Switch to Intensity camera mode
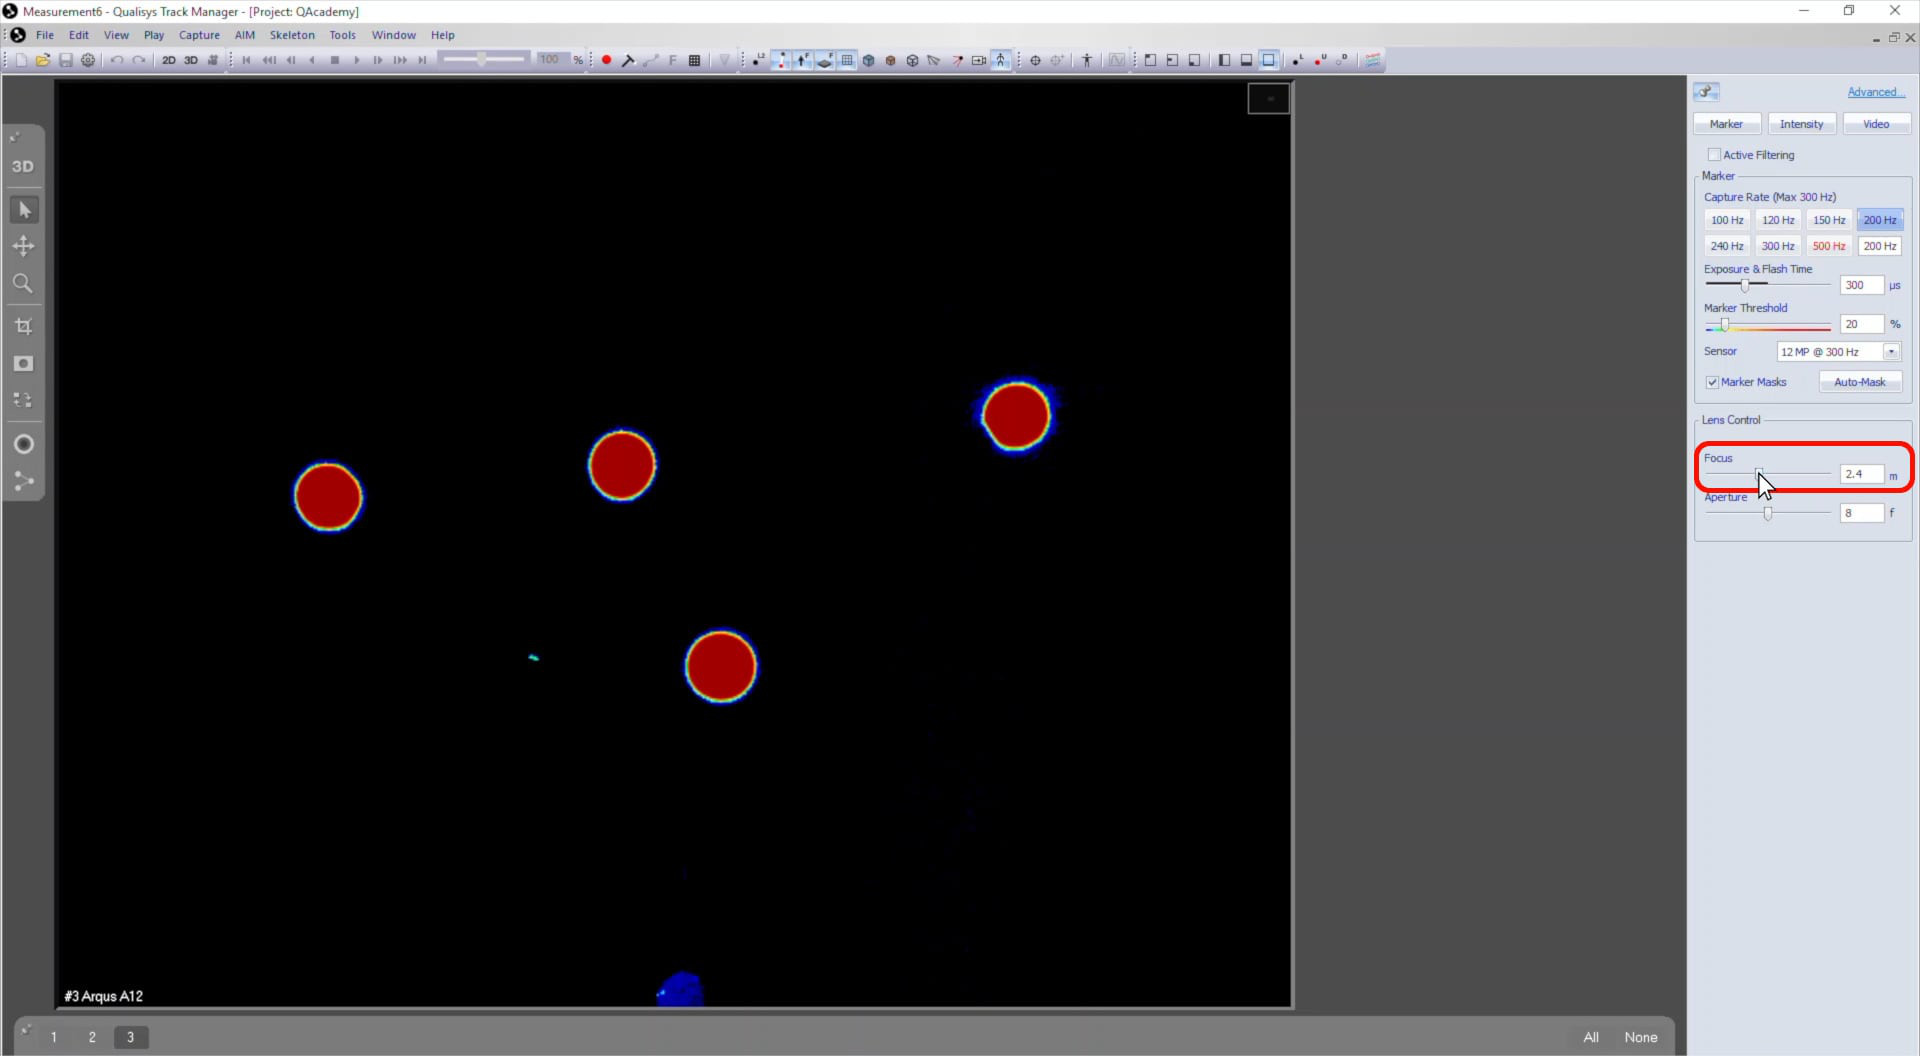Viewport: 1920px width, 1056px height. 1801,124
